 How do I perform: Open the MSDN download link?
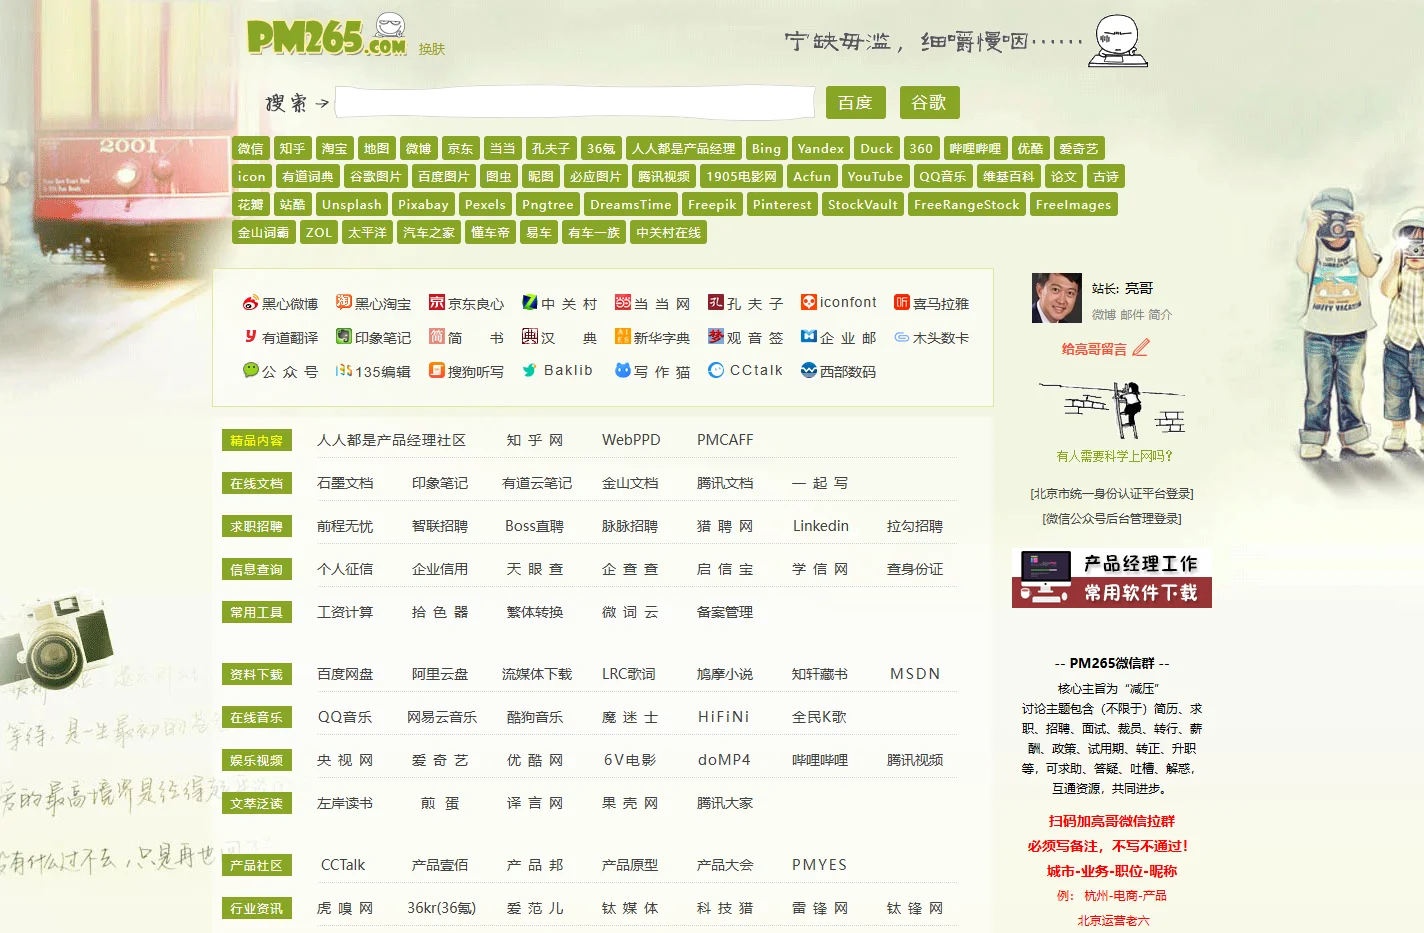click(915, 674)
